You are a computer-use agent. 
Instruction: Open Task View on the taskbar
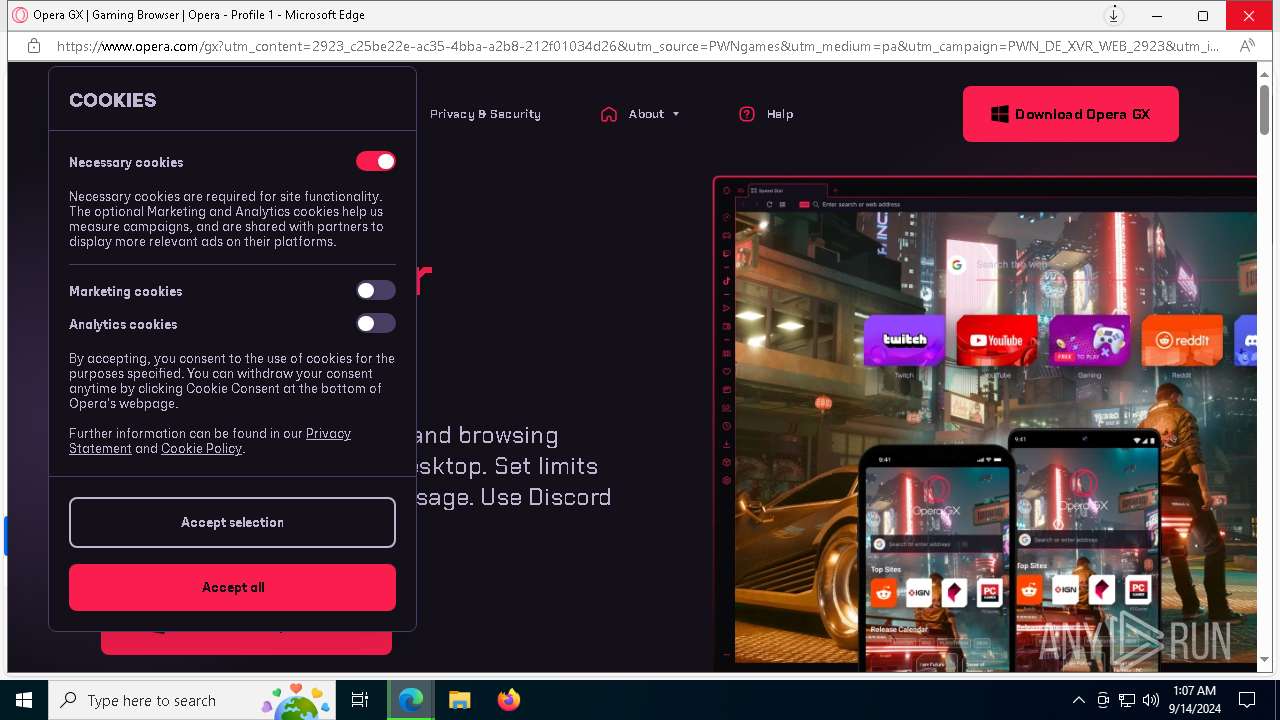(360, 700)
